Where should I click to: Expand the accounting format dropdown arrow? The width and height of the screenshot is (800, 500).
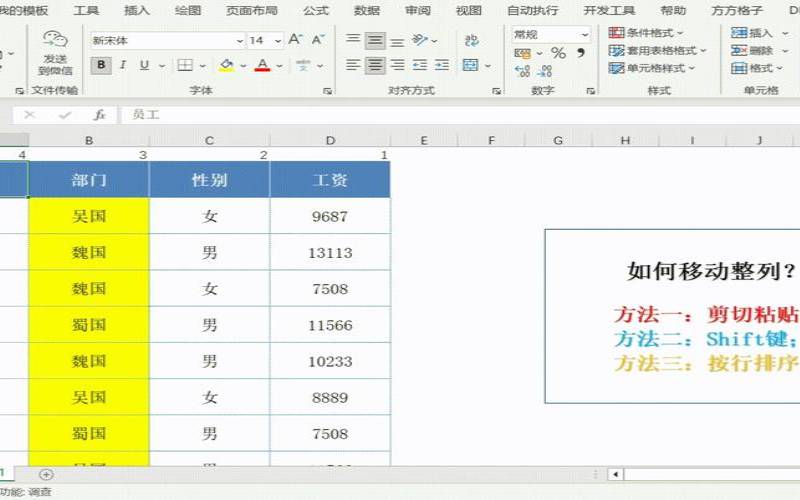(x=539, y=54)
